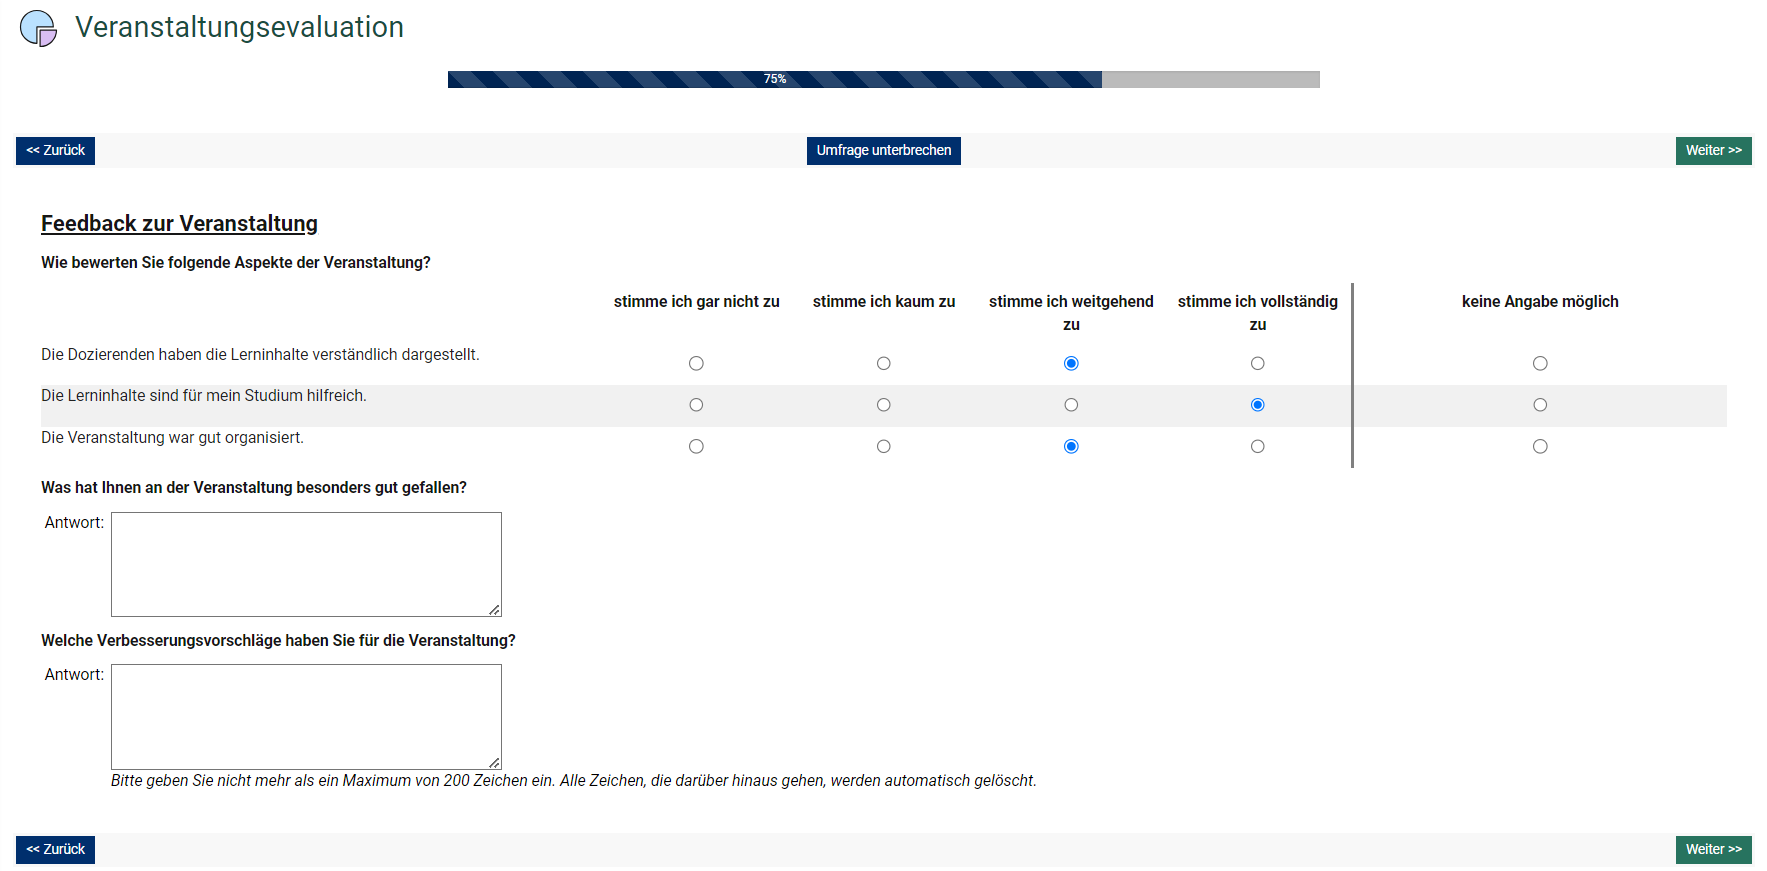This screenshot has height=871, width=1767.
Task: Click the 'stimme ich vollständig zu' column header
Action: pos(1257,313)
